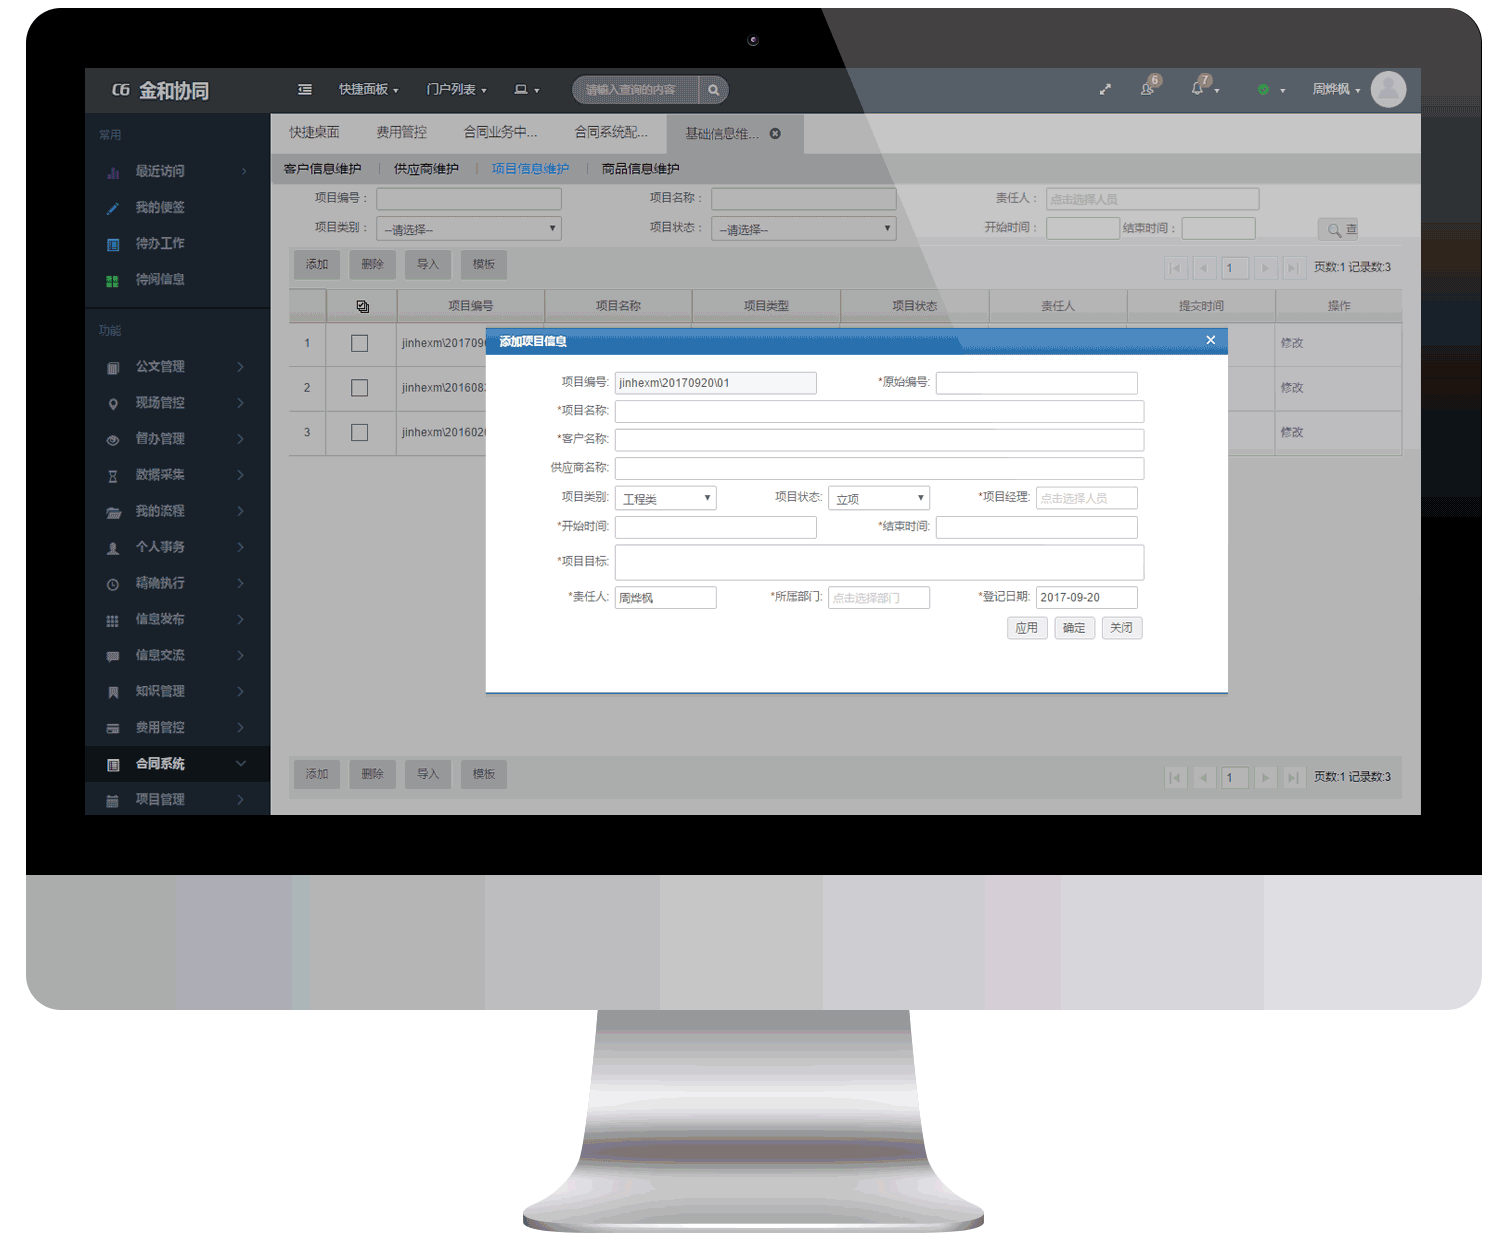Image resolution: width=1500 pixels, height=1260 pixels.
Task: Open the dialog 项目类别 工程类 dropdown
Action: (x=666, y=498)
